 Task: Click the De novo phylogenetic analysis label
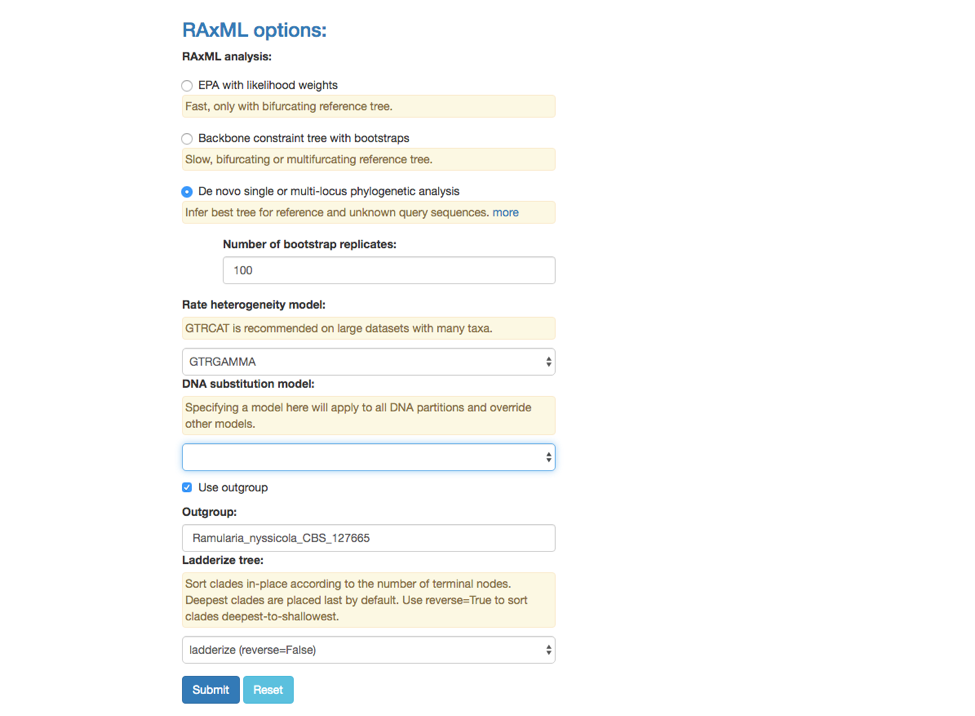click(329, 192)
